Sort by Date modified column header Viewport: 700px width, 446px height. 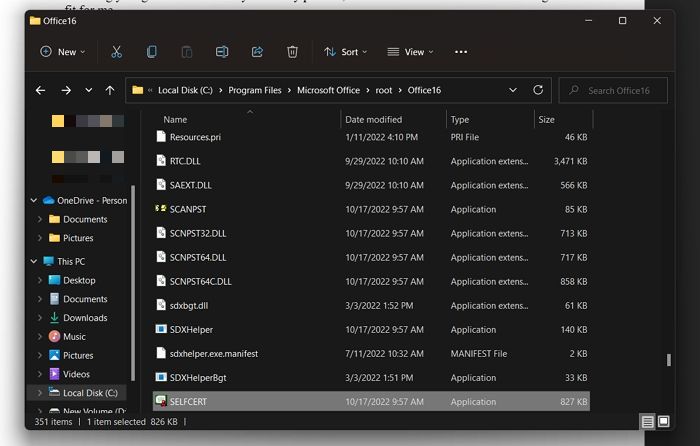(373, 120)
